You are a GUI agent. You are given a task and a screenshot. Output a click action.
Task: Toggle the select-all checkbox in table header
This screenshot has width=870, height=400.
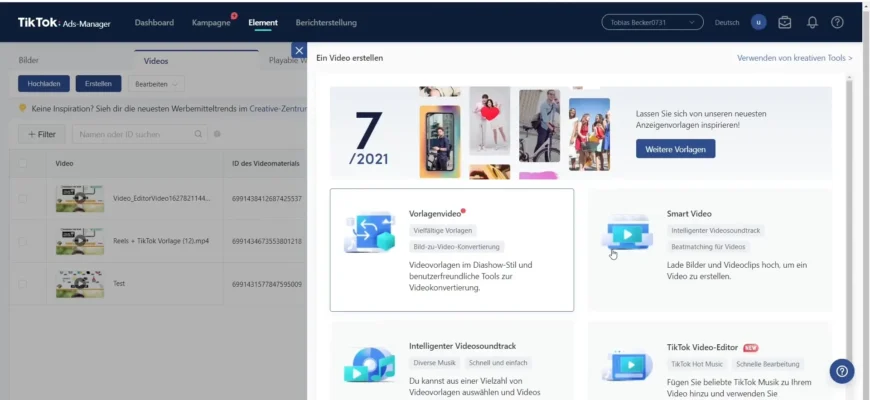click(23, 164)
